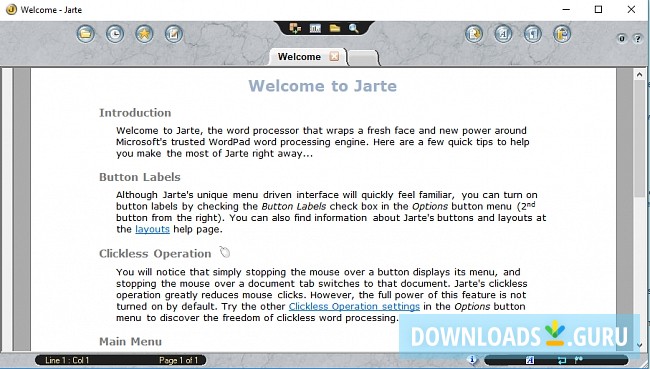Click the flag marker icon in status bar

[579, 360]
